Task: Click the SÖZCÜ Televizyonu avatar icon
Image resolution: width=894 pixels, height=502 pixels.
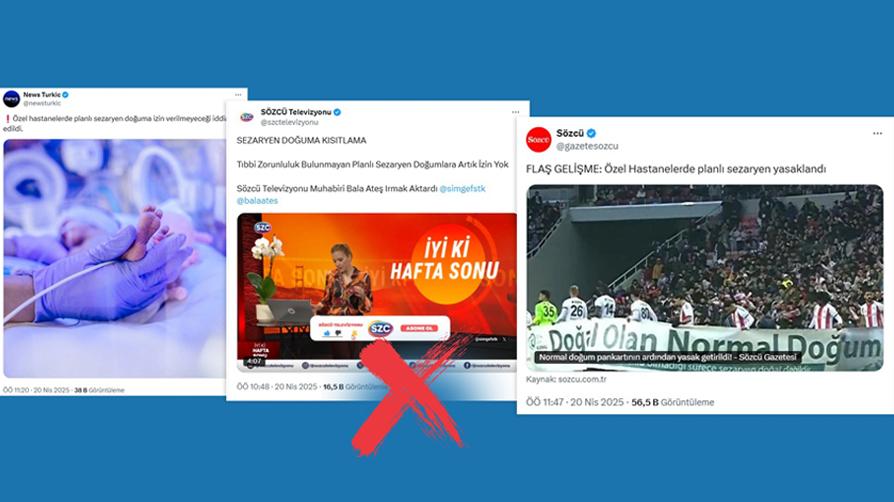Action: click(246, 118)
